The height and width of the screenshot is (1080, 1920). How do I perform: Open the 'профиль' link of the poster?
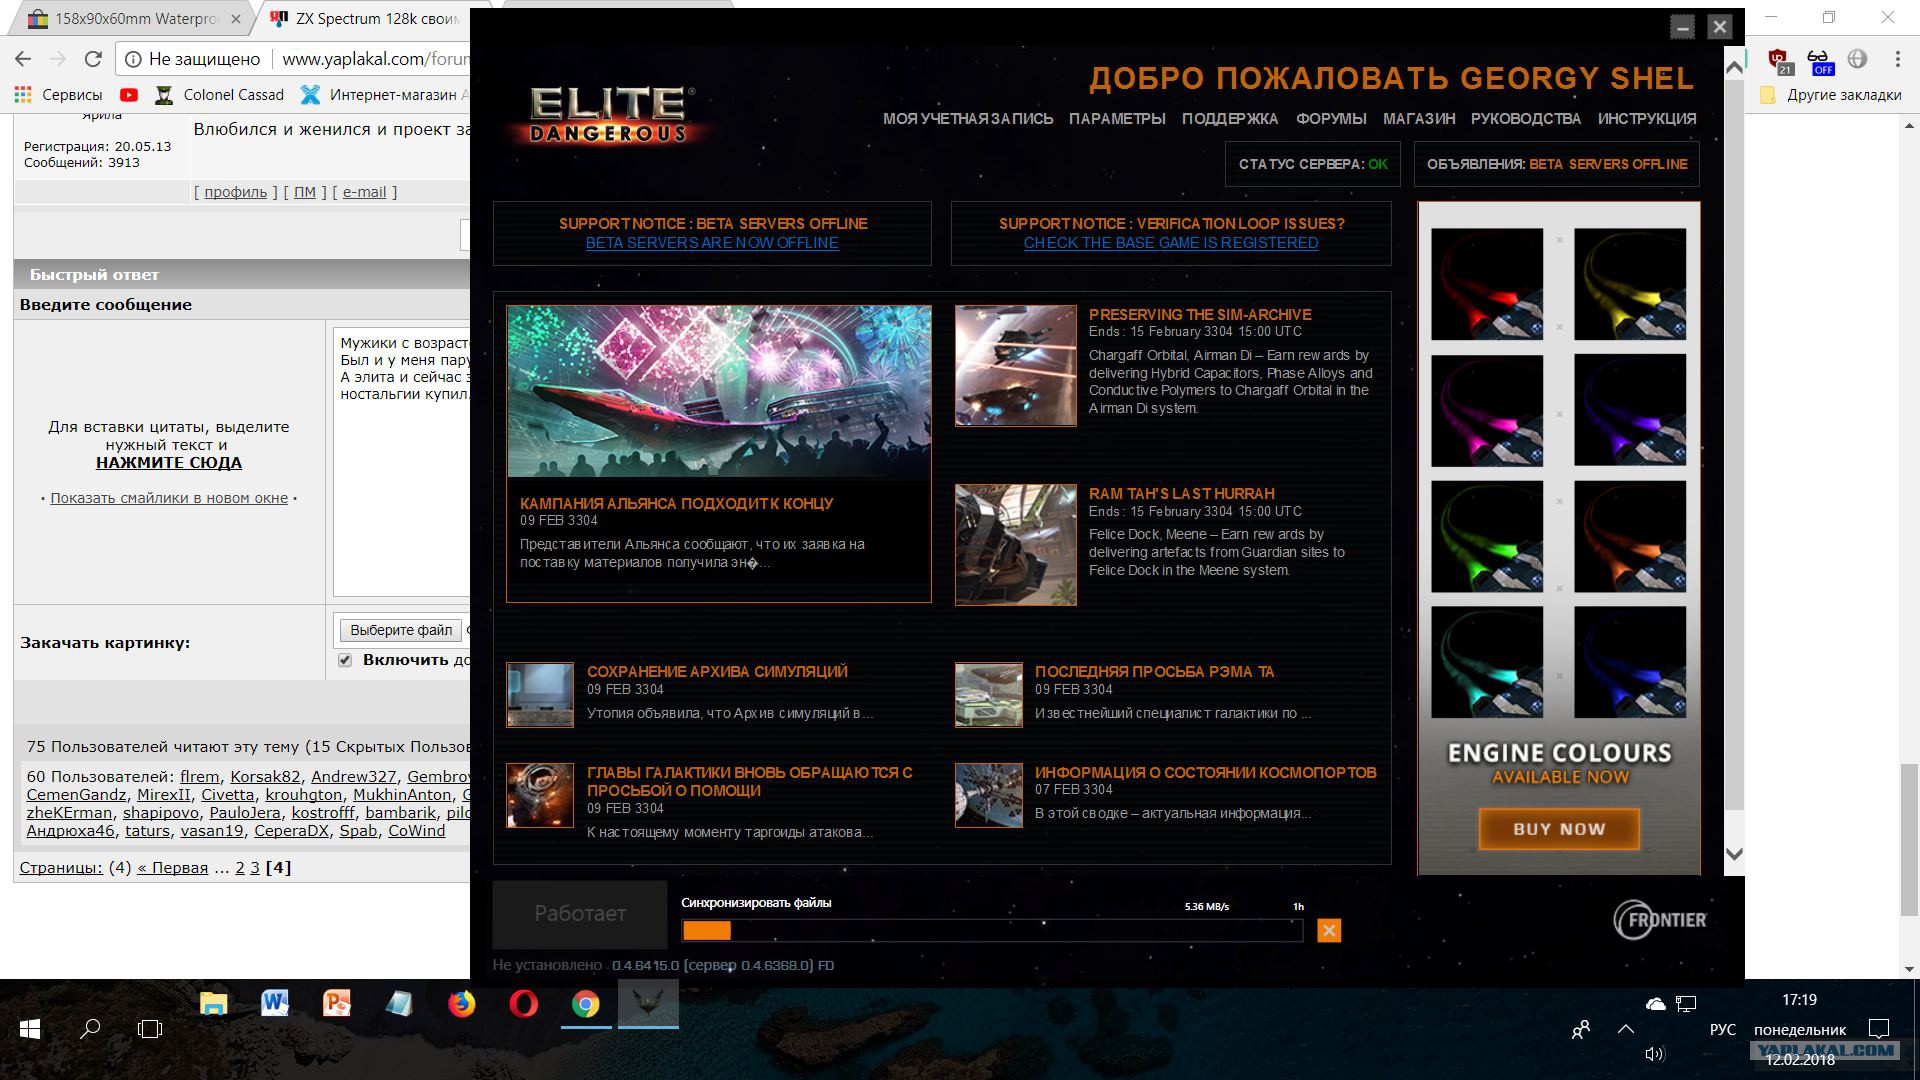pyautogui.click(x=235, y=192)
